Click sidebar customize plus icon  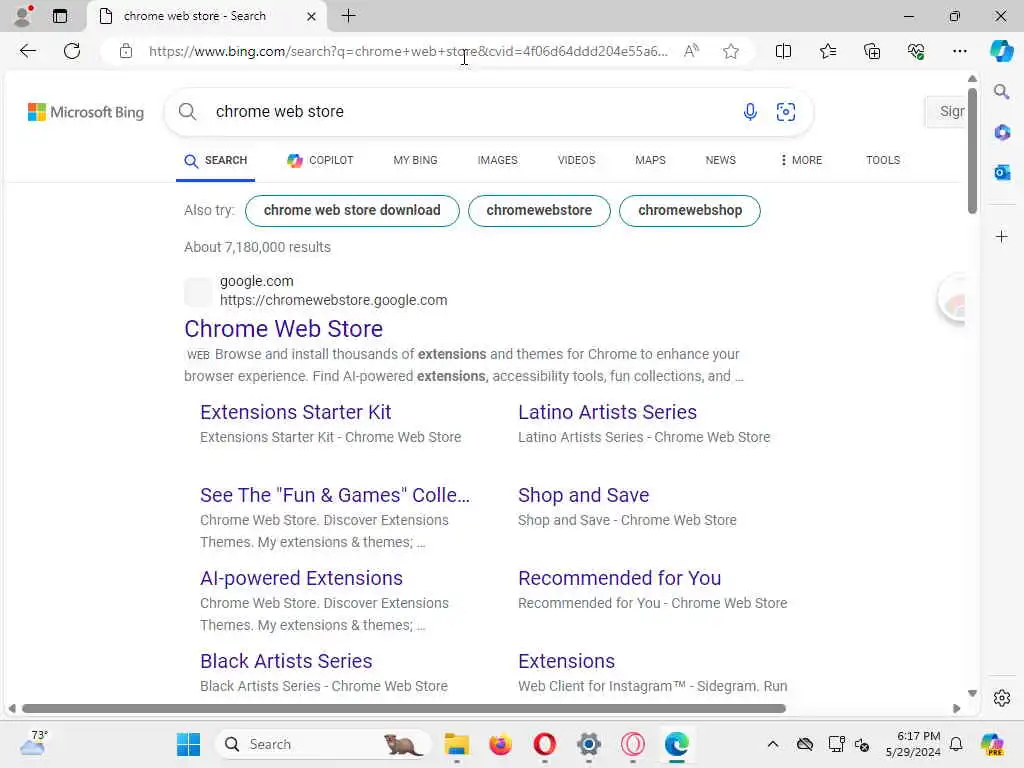tap(1002, 236)
